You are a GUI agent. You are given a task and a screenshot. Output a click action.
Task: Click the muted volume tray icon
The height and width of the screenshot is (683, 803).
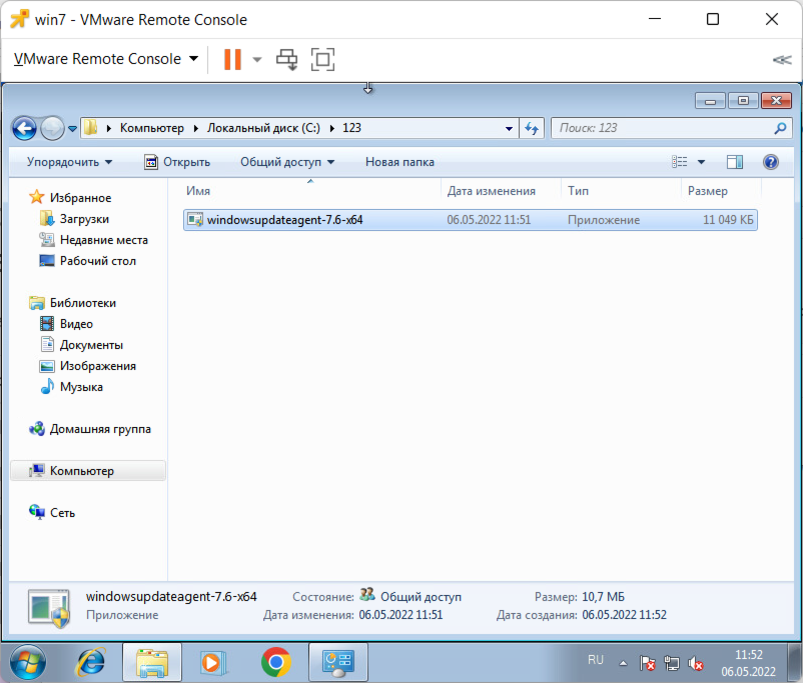(695, 664)
